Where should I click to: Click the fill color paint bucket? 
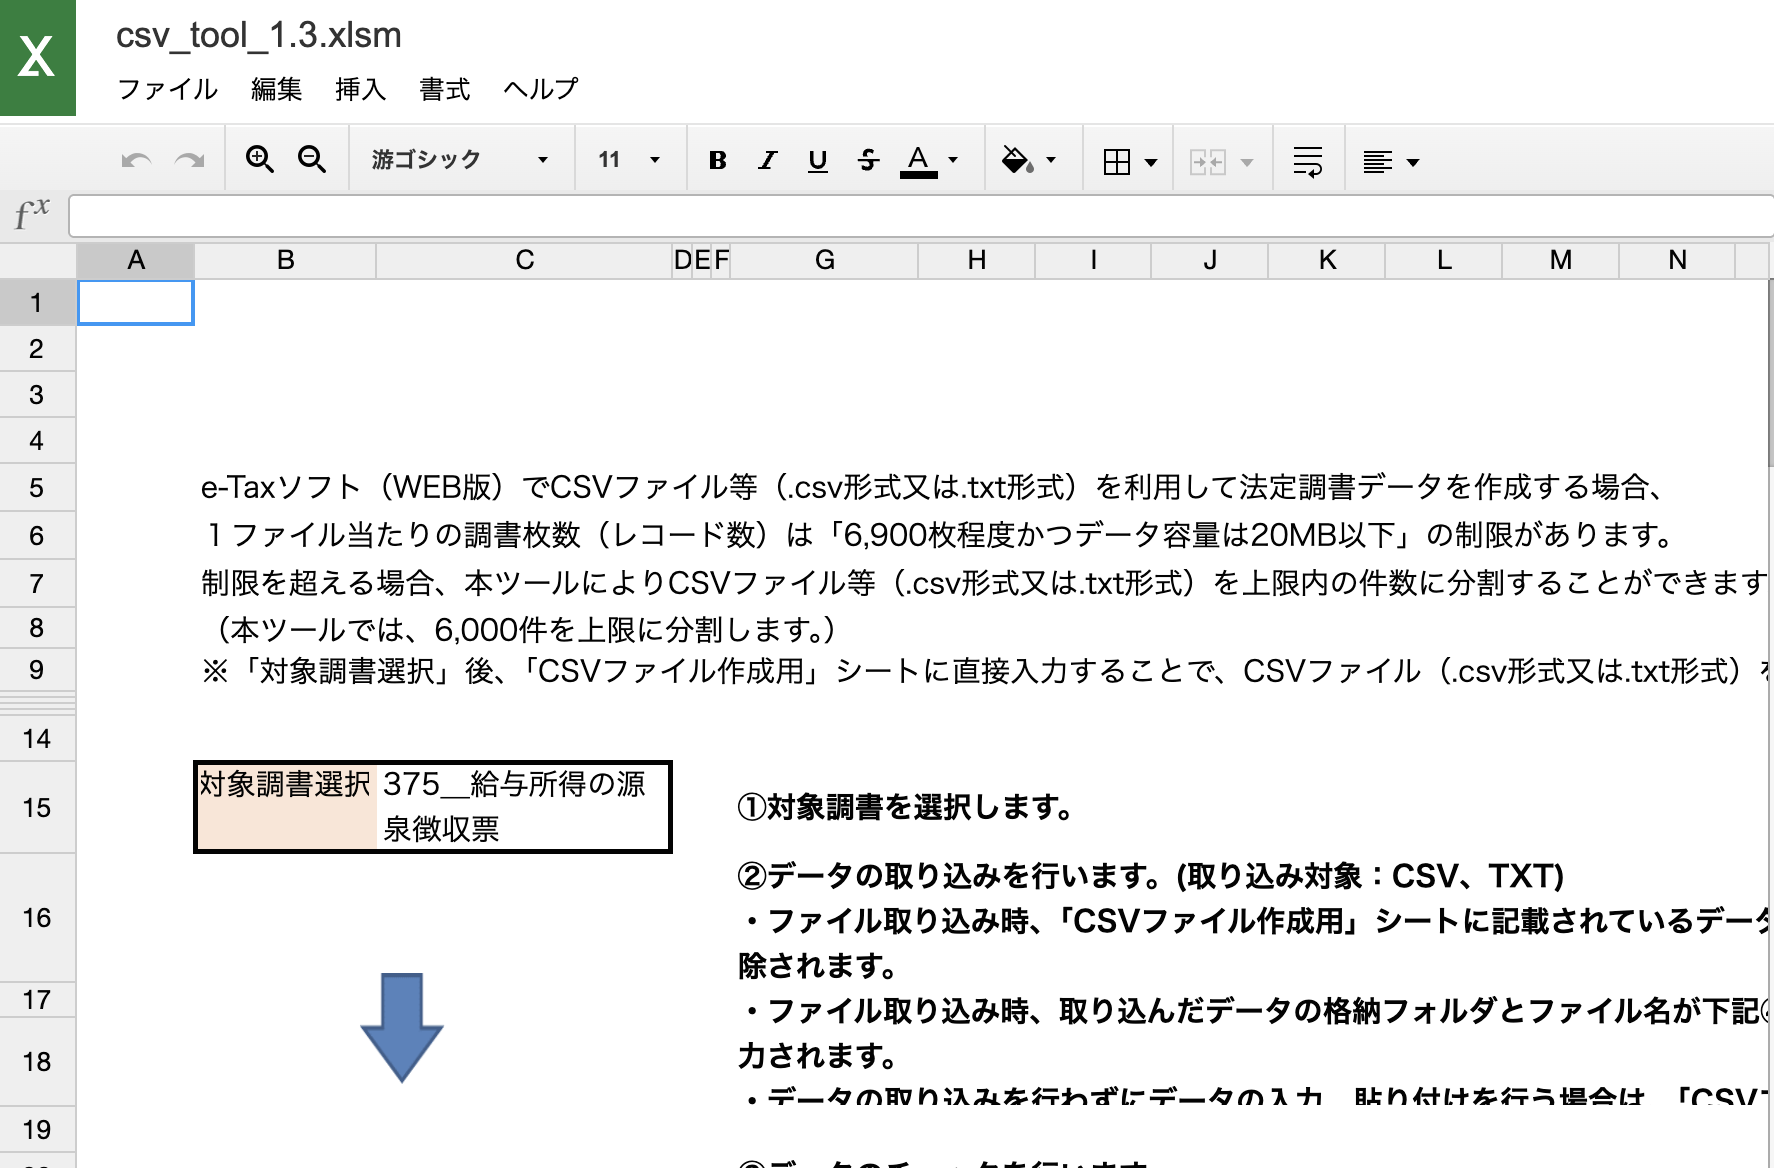click(x=1017, y=160)
